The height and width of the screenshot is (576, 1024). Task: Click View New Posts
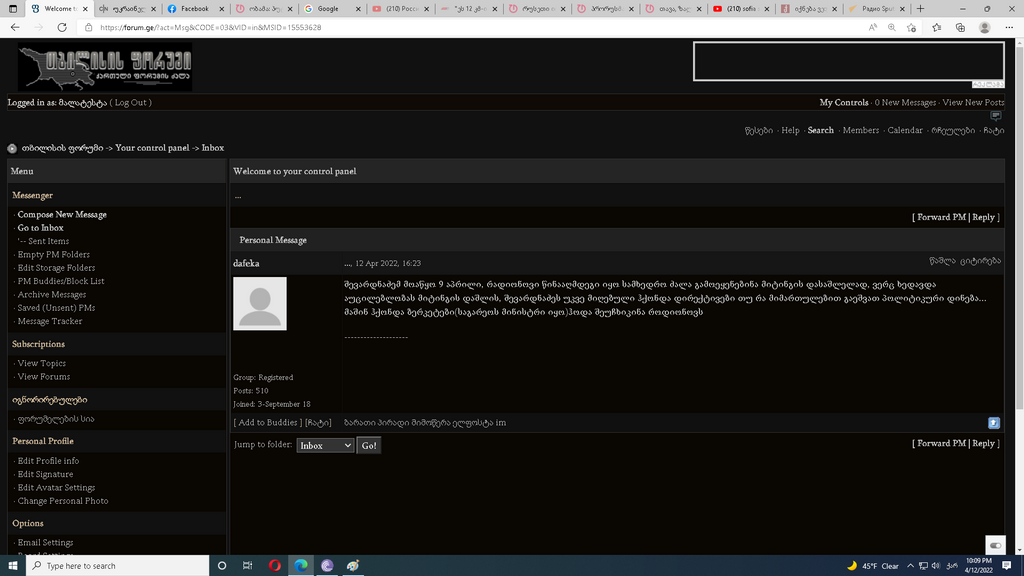(973, 103)
